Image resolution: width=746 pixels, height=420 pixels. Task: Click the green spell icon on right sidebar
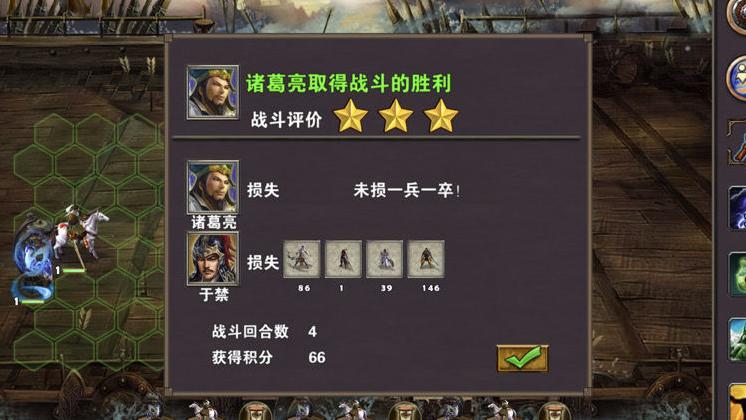737,274
